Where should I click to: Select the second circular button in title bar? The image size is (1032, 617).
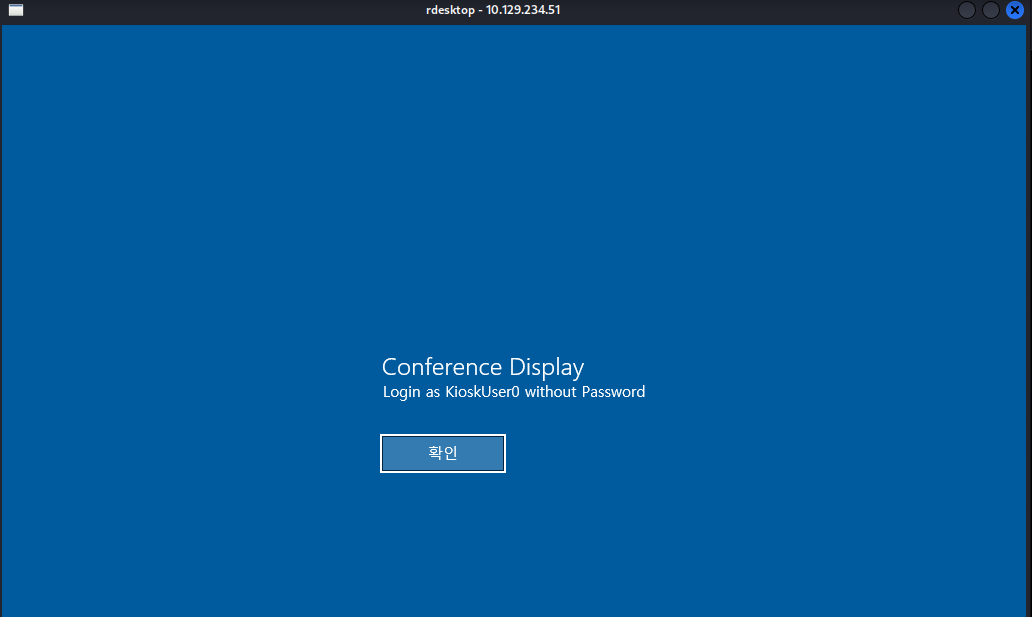click(990, 10)
